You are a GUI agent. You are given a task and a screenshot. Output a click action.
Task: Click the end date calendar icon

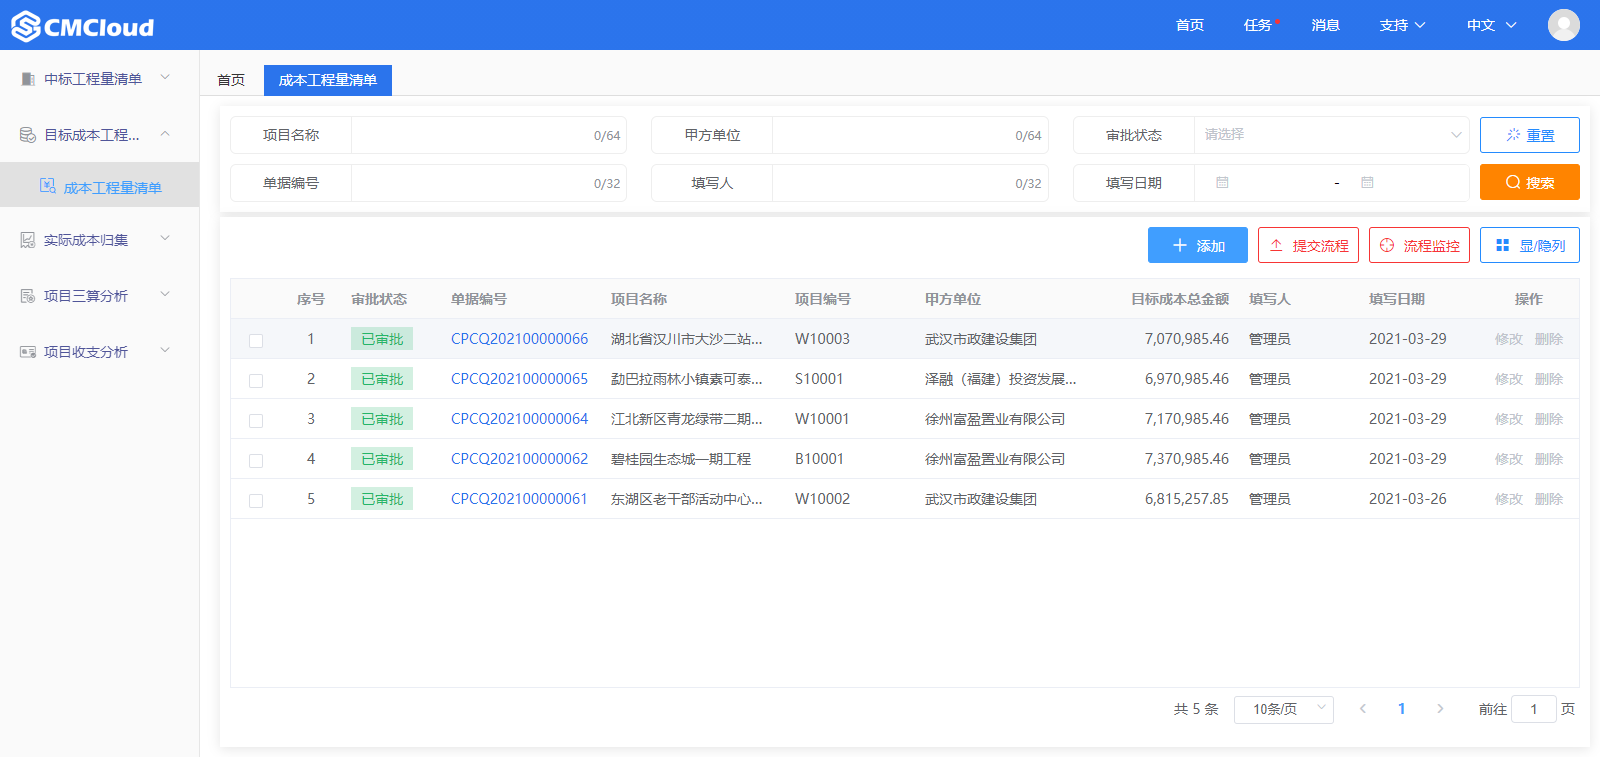pyautogui.click(x=1367, y=183)
